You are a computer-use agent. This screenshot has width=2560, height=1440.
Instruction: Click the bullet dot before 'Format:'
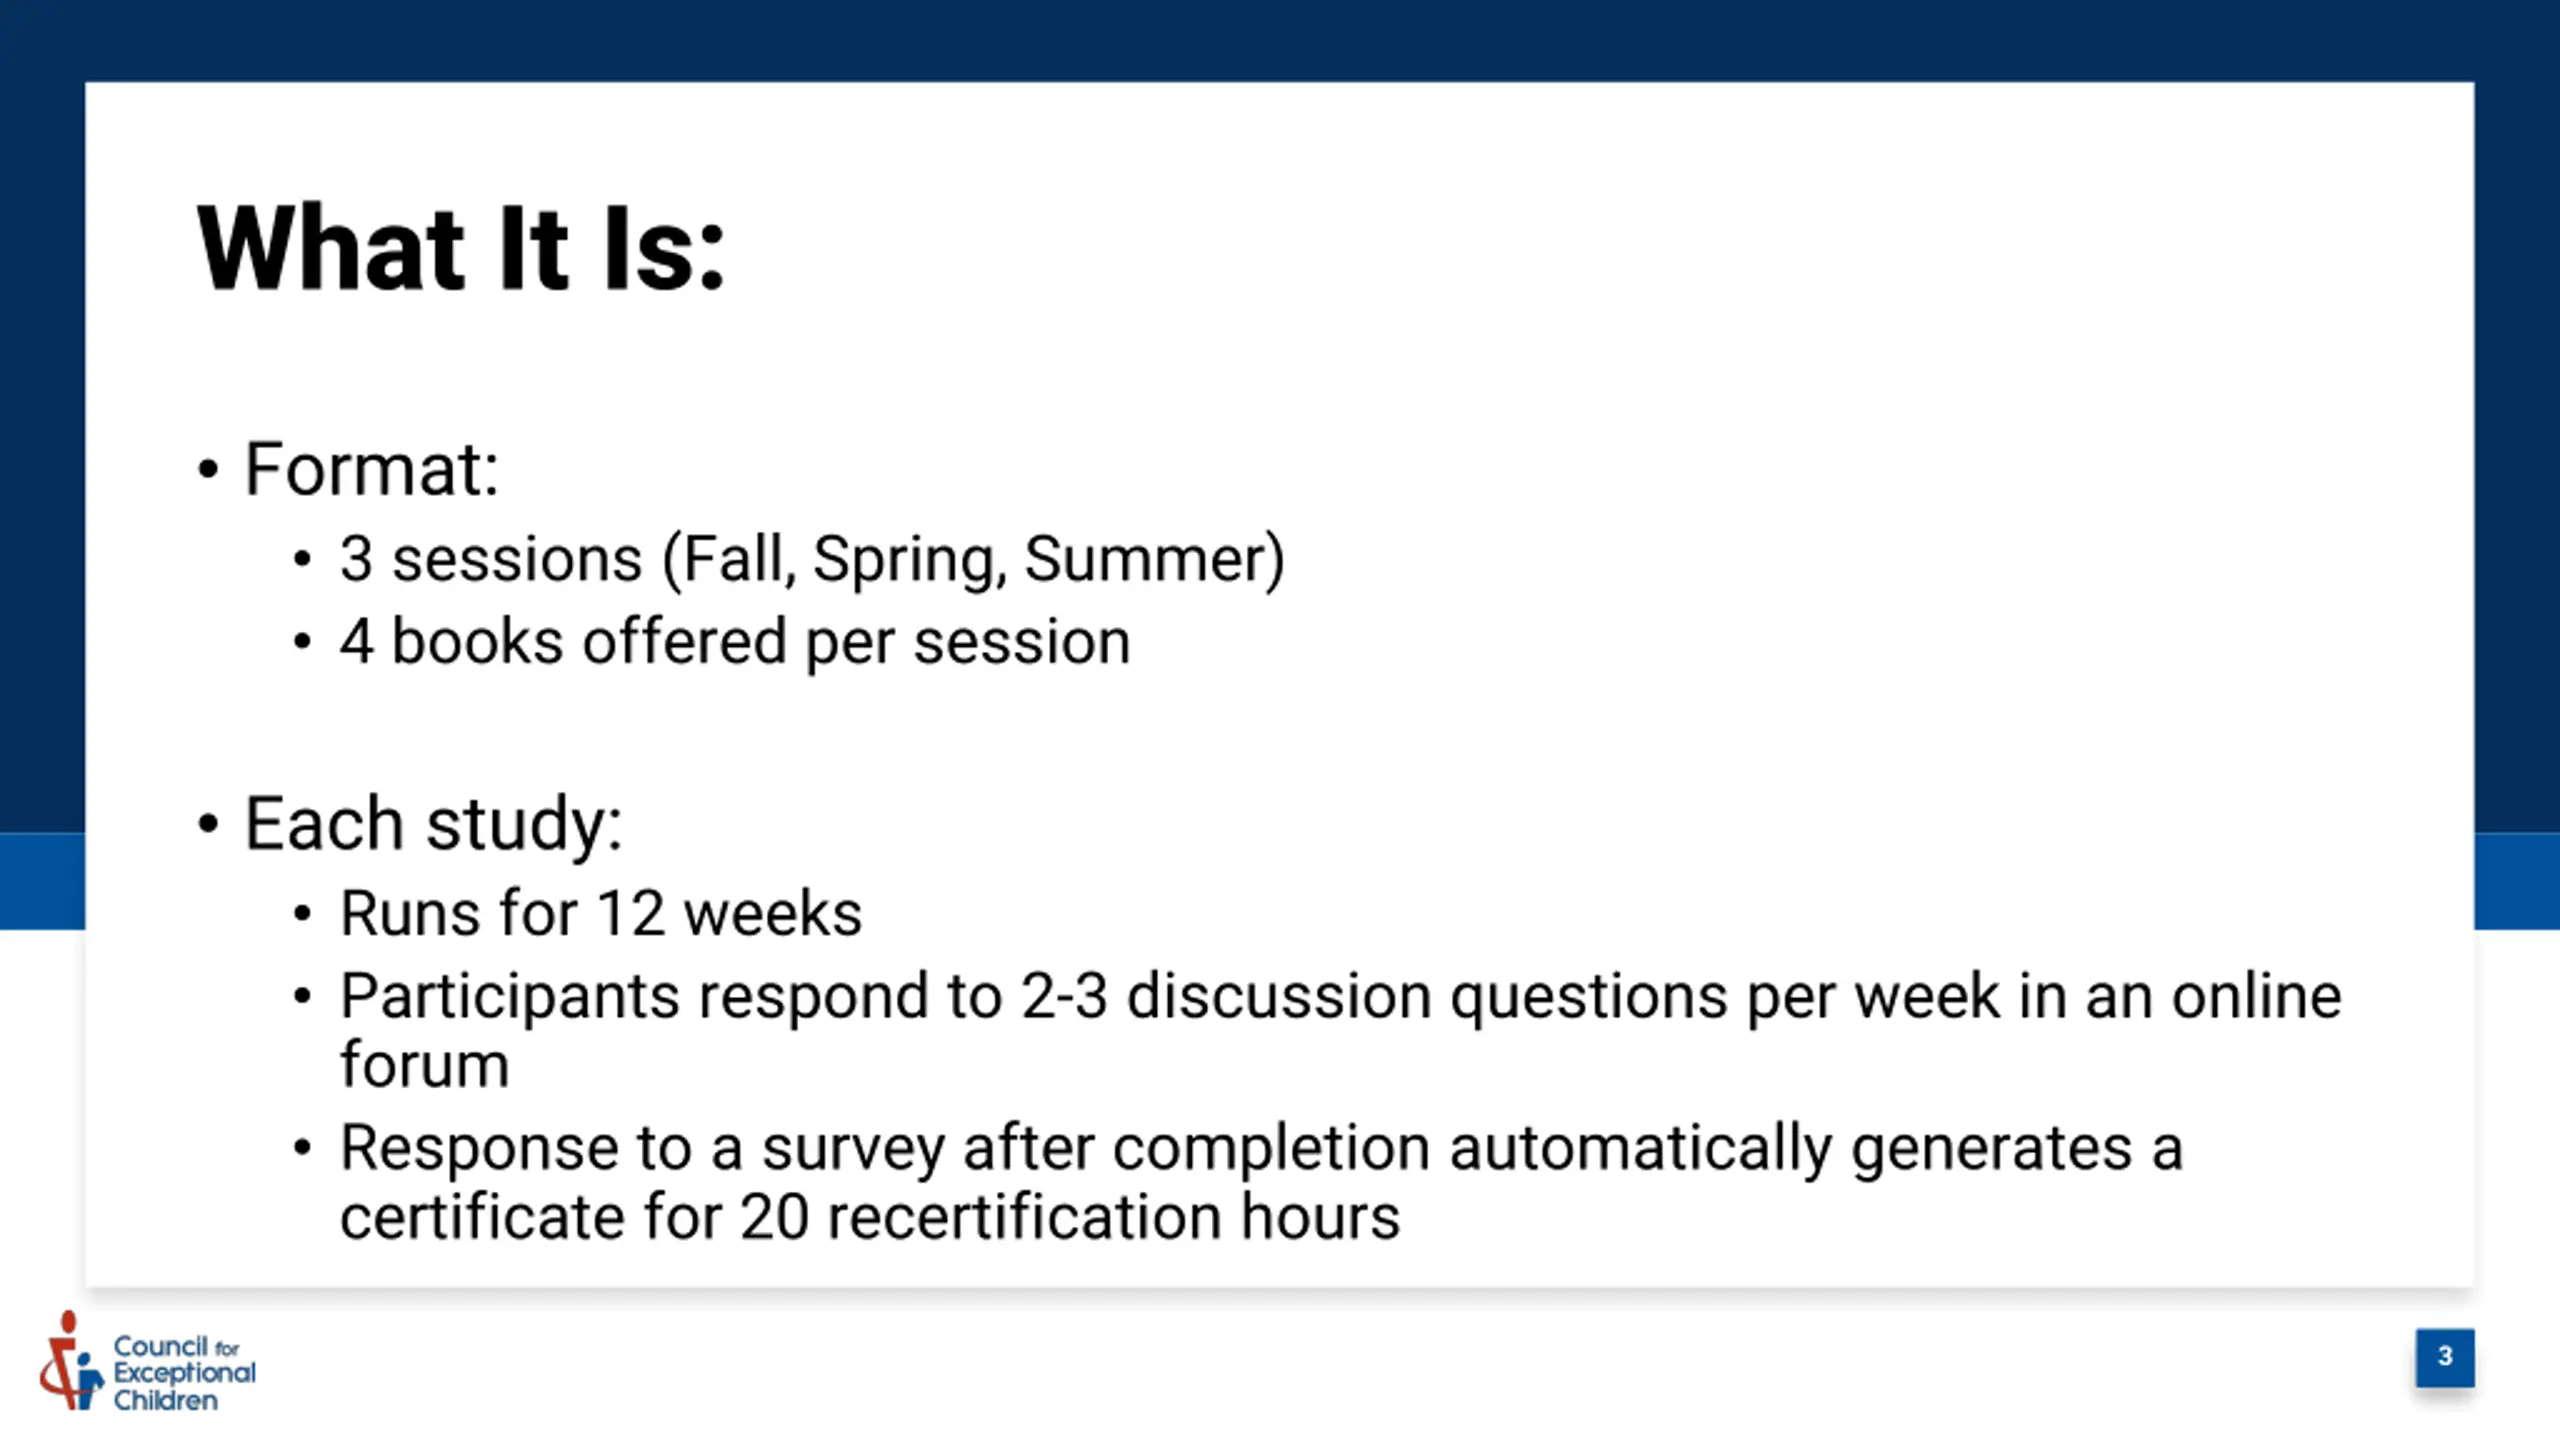[208, 469]
